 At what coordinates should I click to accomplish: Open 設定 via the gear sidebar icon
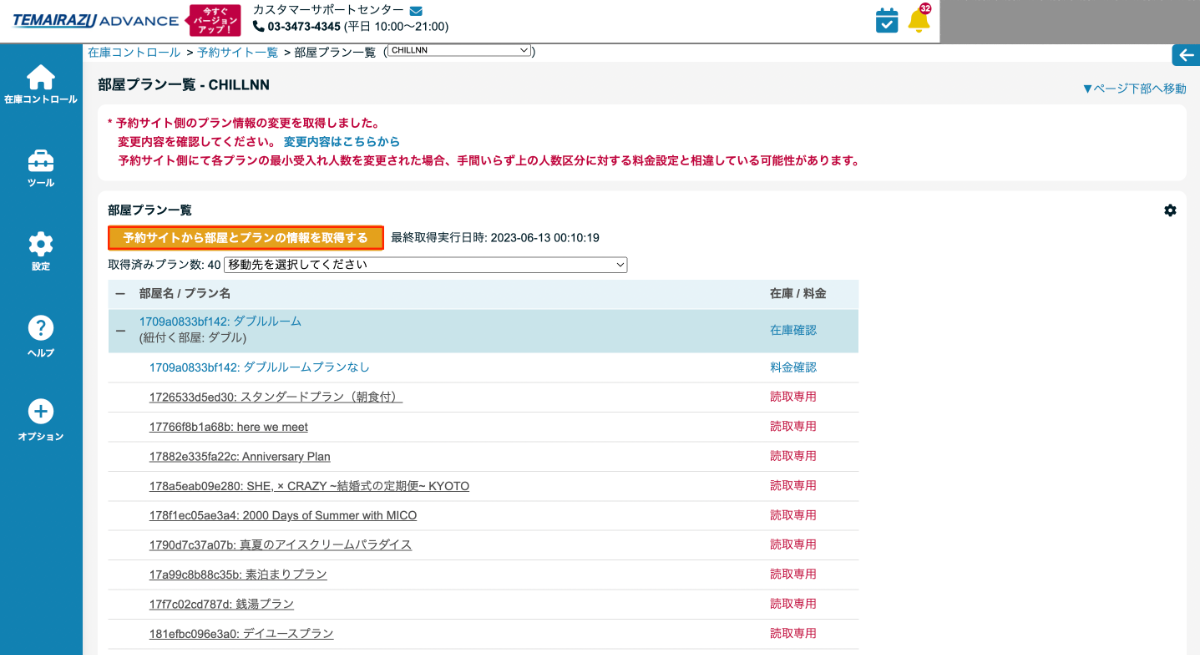click(40, 245)
